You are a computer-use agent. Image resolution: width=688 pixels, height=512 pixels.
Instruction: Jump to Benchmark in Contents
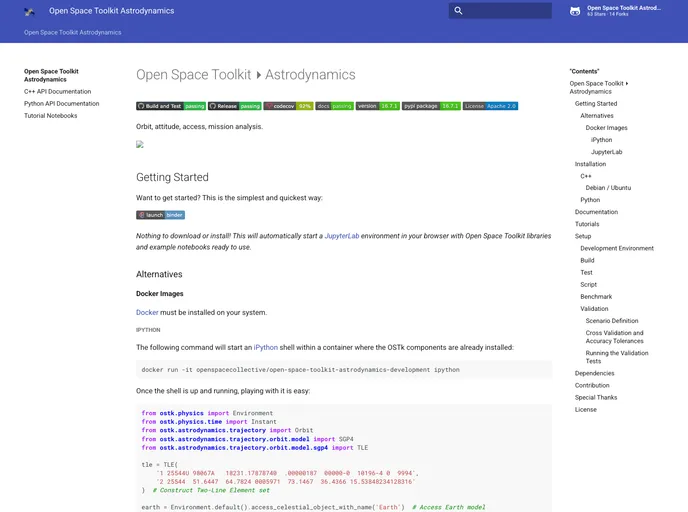tap(596, 297)
